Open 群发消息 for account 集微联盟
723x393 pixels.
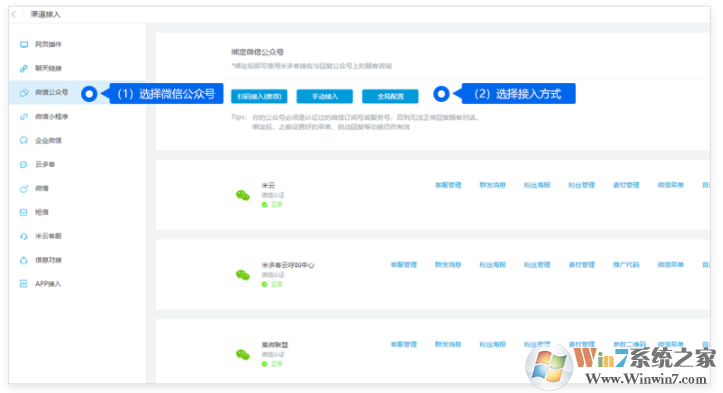[x=448, y=344]
